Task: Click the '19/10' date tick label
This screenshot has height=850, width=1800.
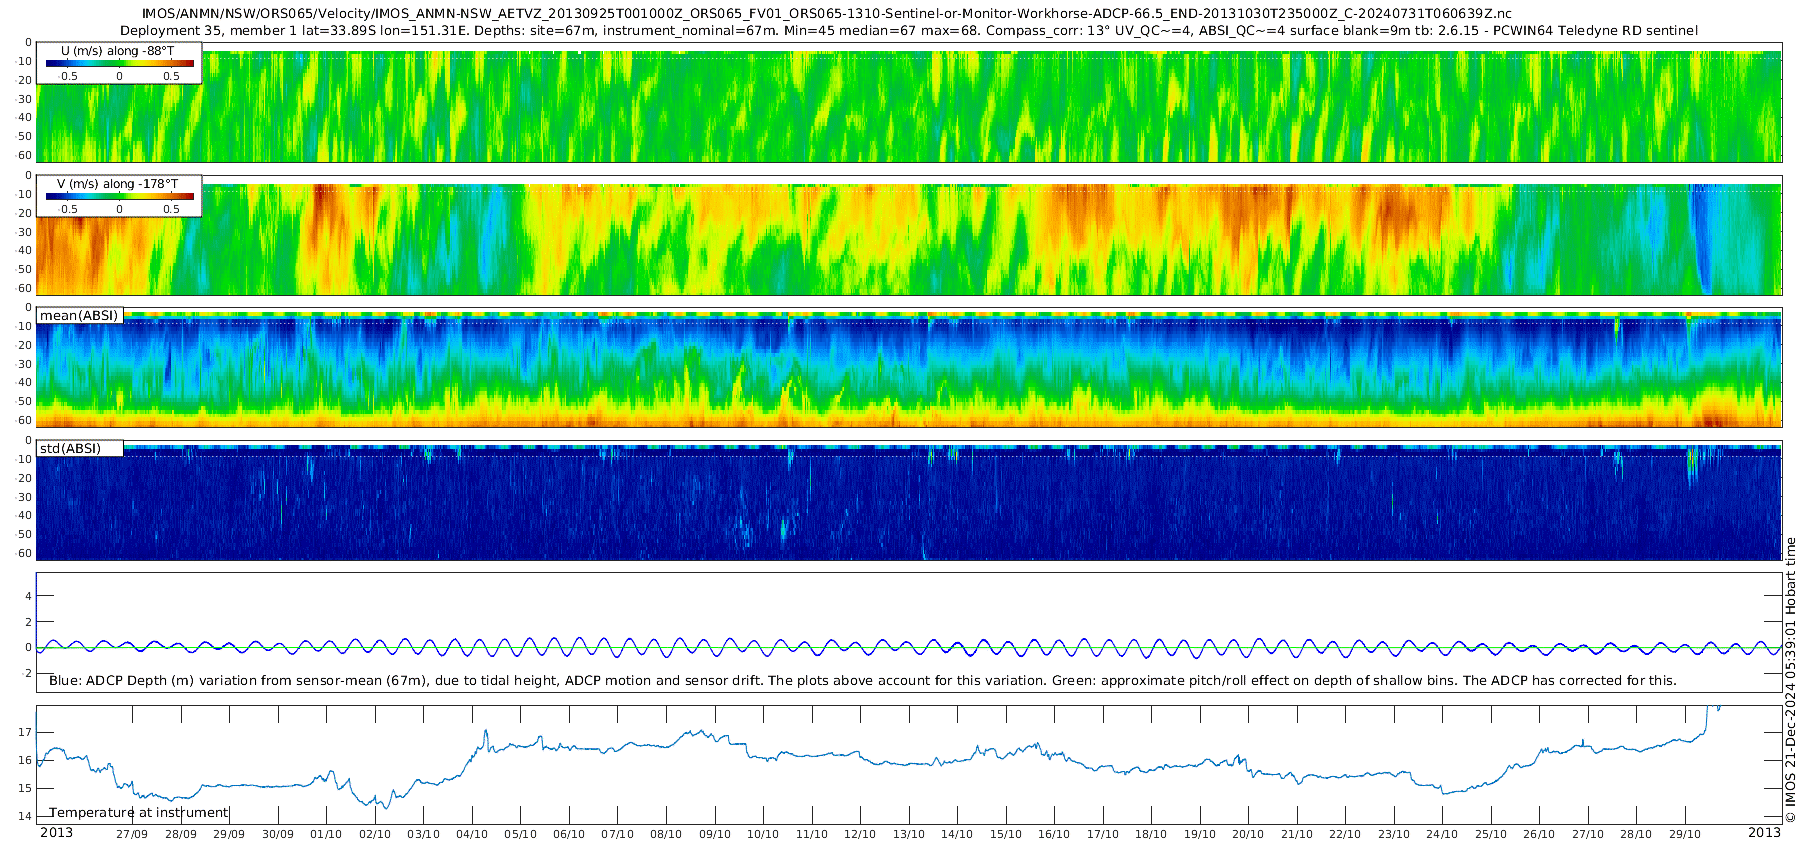Action: 1200,834
